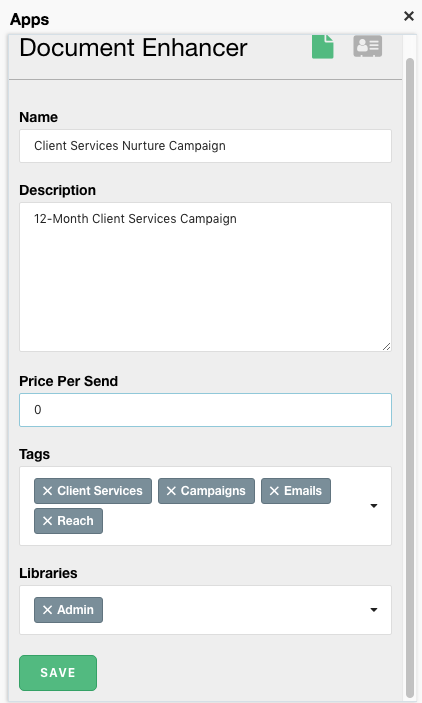The width and height of the screenshot is (422, 703).
Task: Remove the Reach tag
Action: [x=48, y=521]
